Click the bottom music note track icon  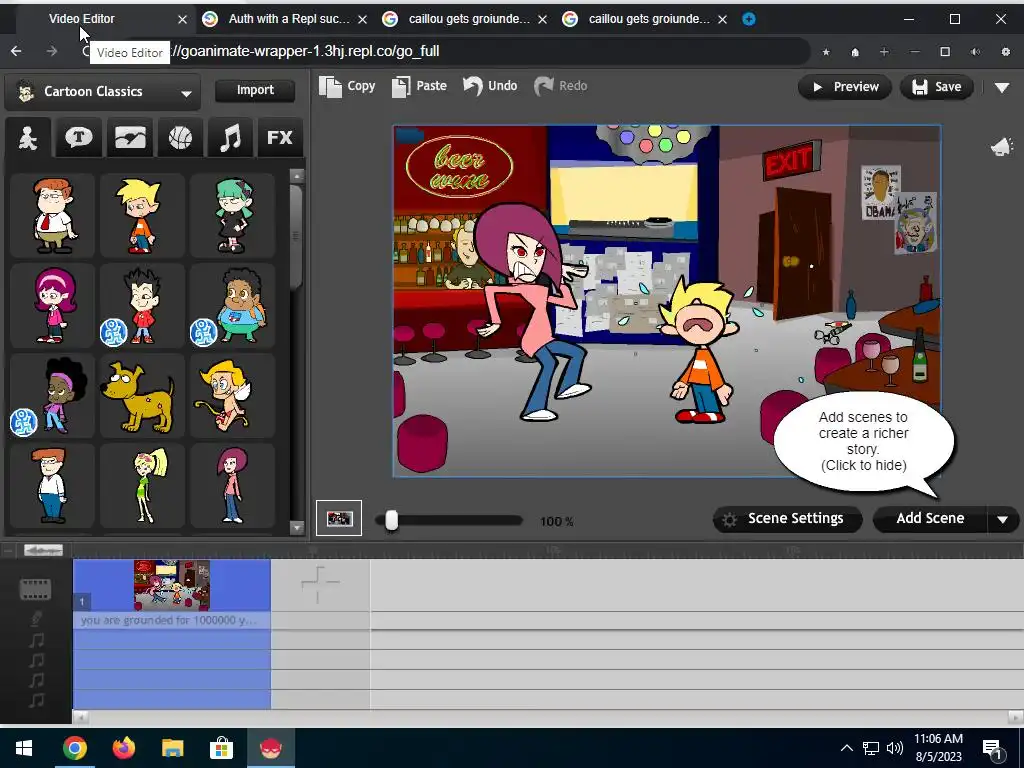pyautogui.click(x=37, y=701)
